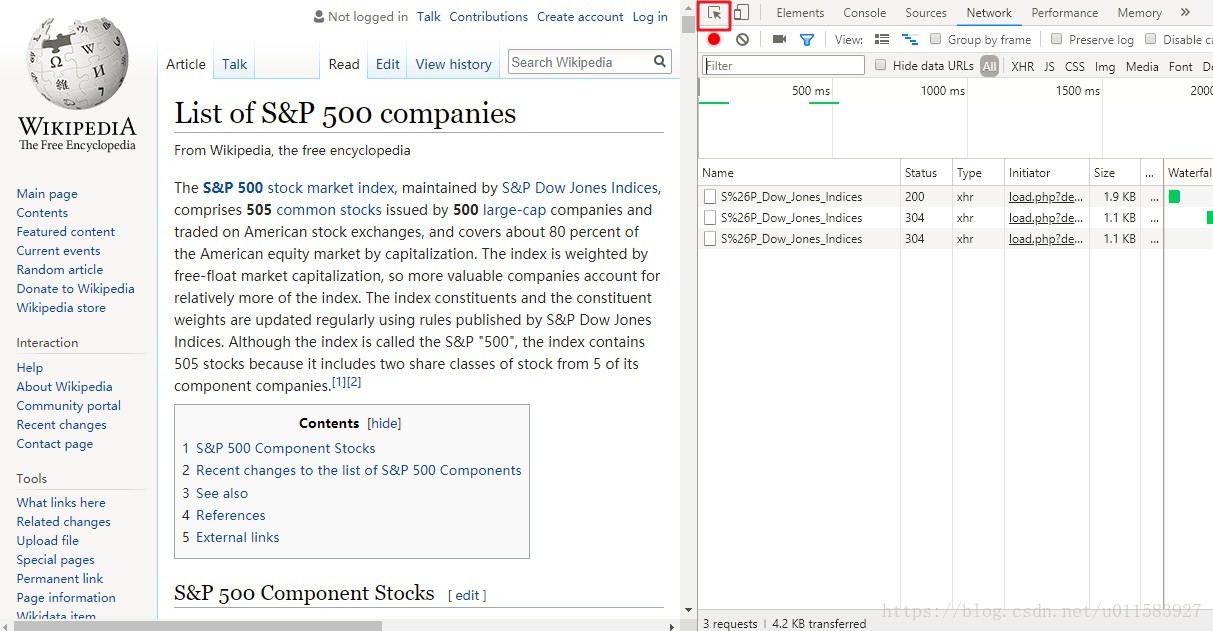Open the Wikipedia article Talk tab
The width and height of the screenshot is (1213, 631).
(x=235, y=64)
